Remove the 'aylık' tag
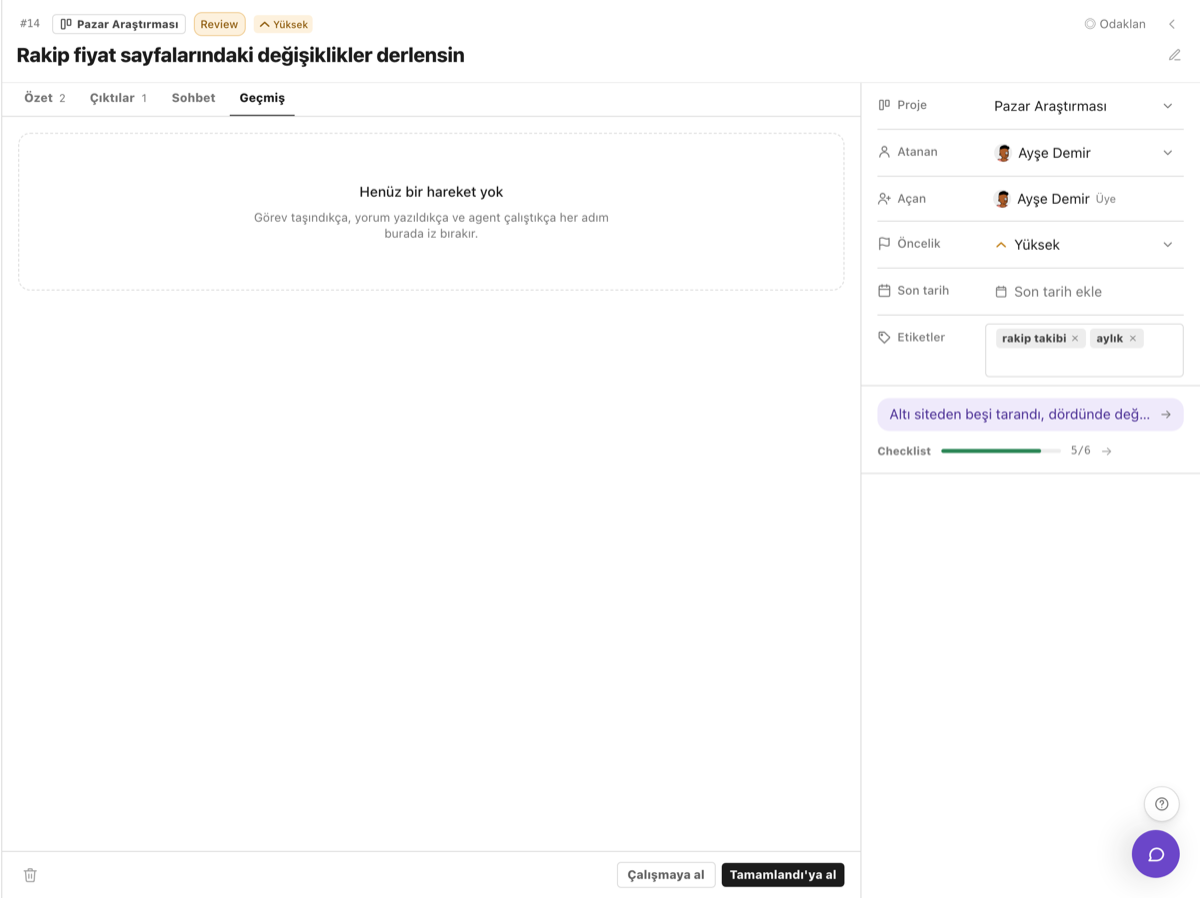This screenshot has width=1200, height=898. [1133, 338]
